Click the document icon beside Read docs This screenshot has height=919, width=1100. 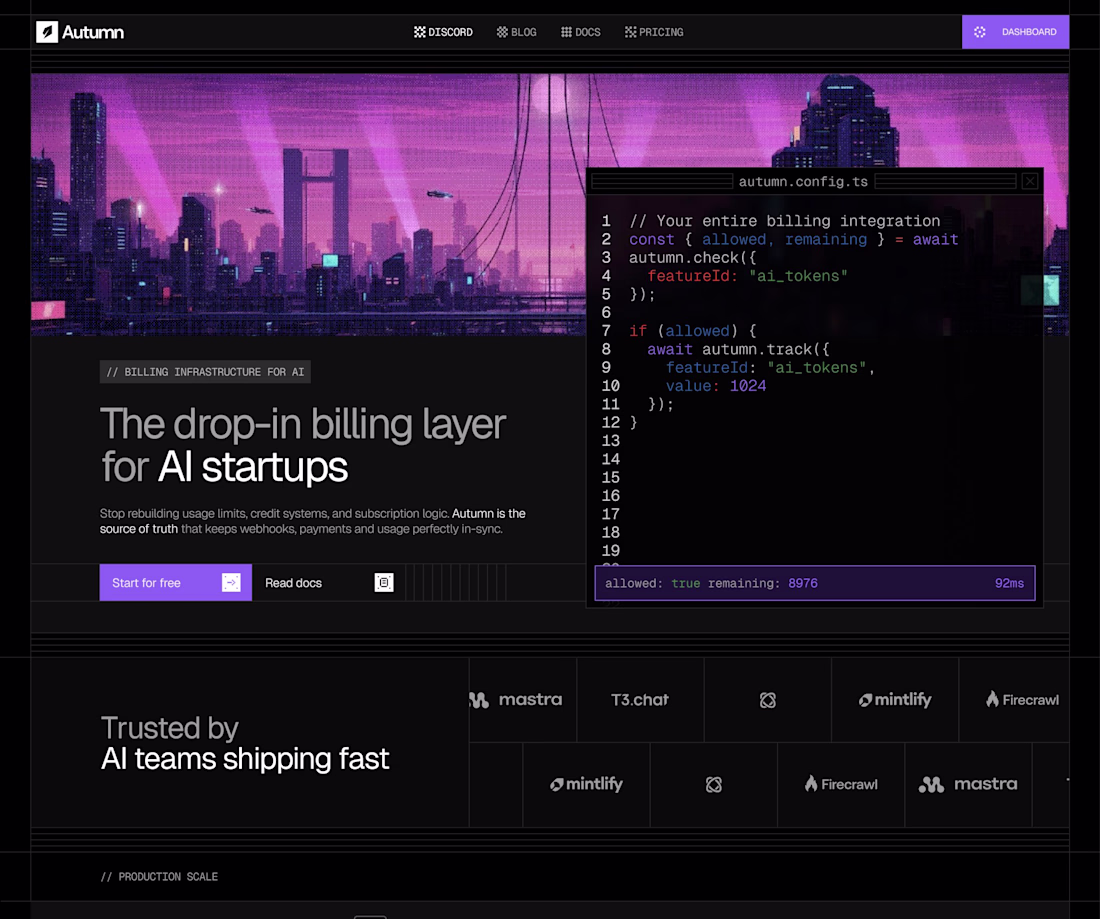384,582
